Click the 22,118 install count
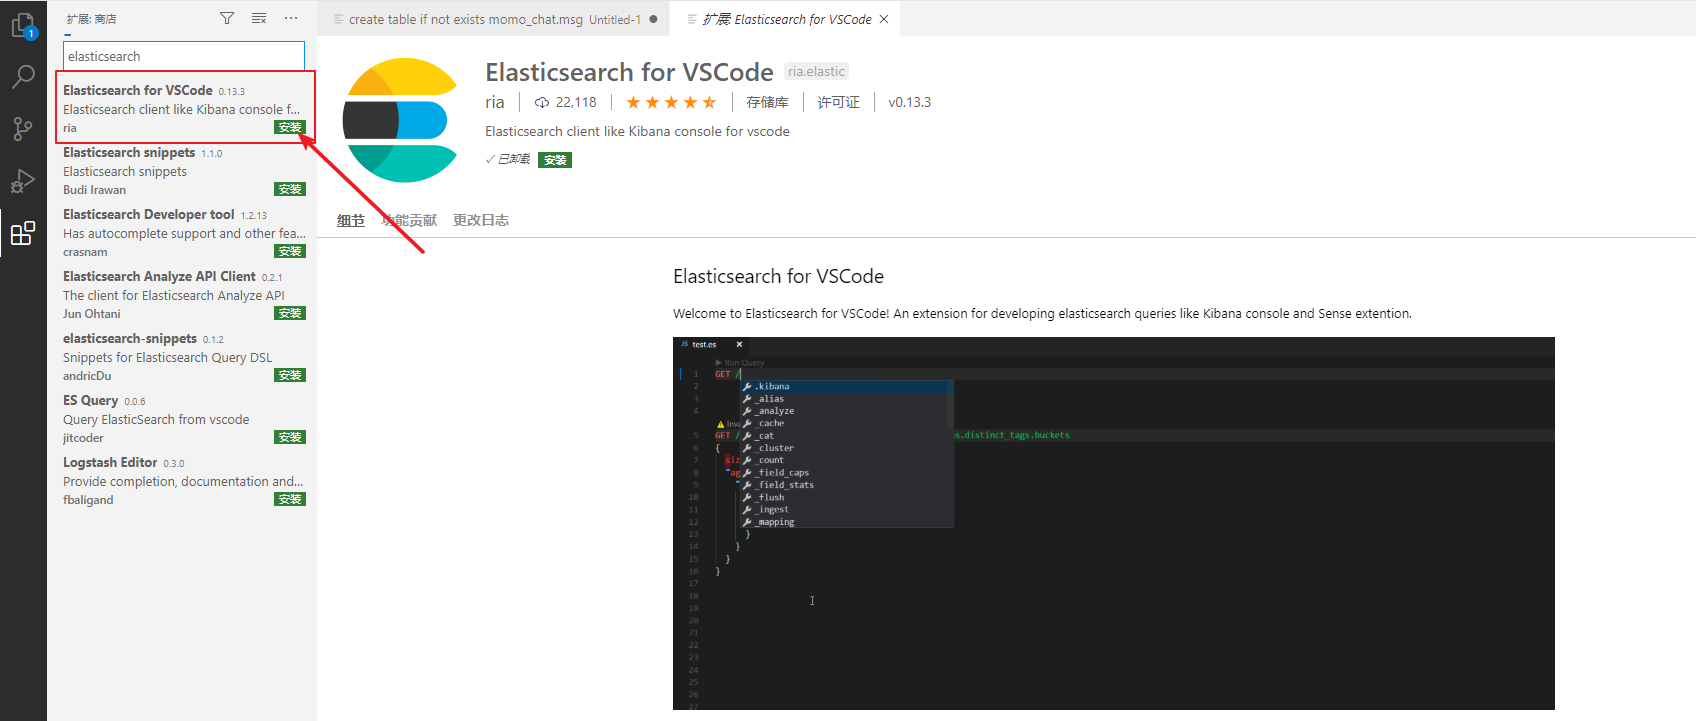The image size is (1696, 721). click(x=566, y=102)
